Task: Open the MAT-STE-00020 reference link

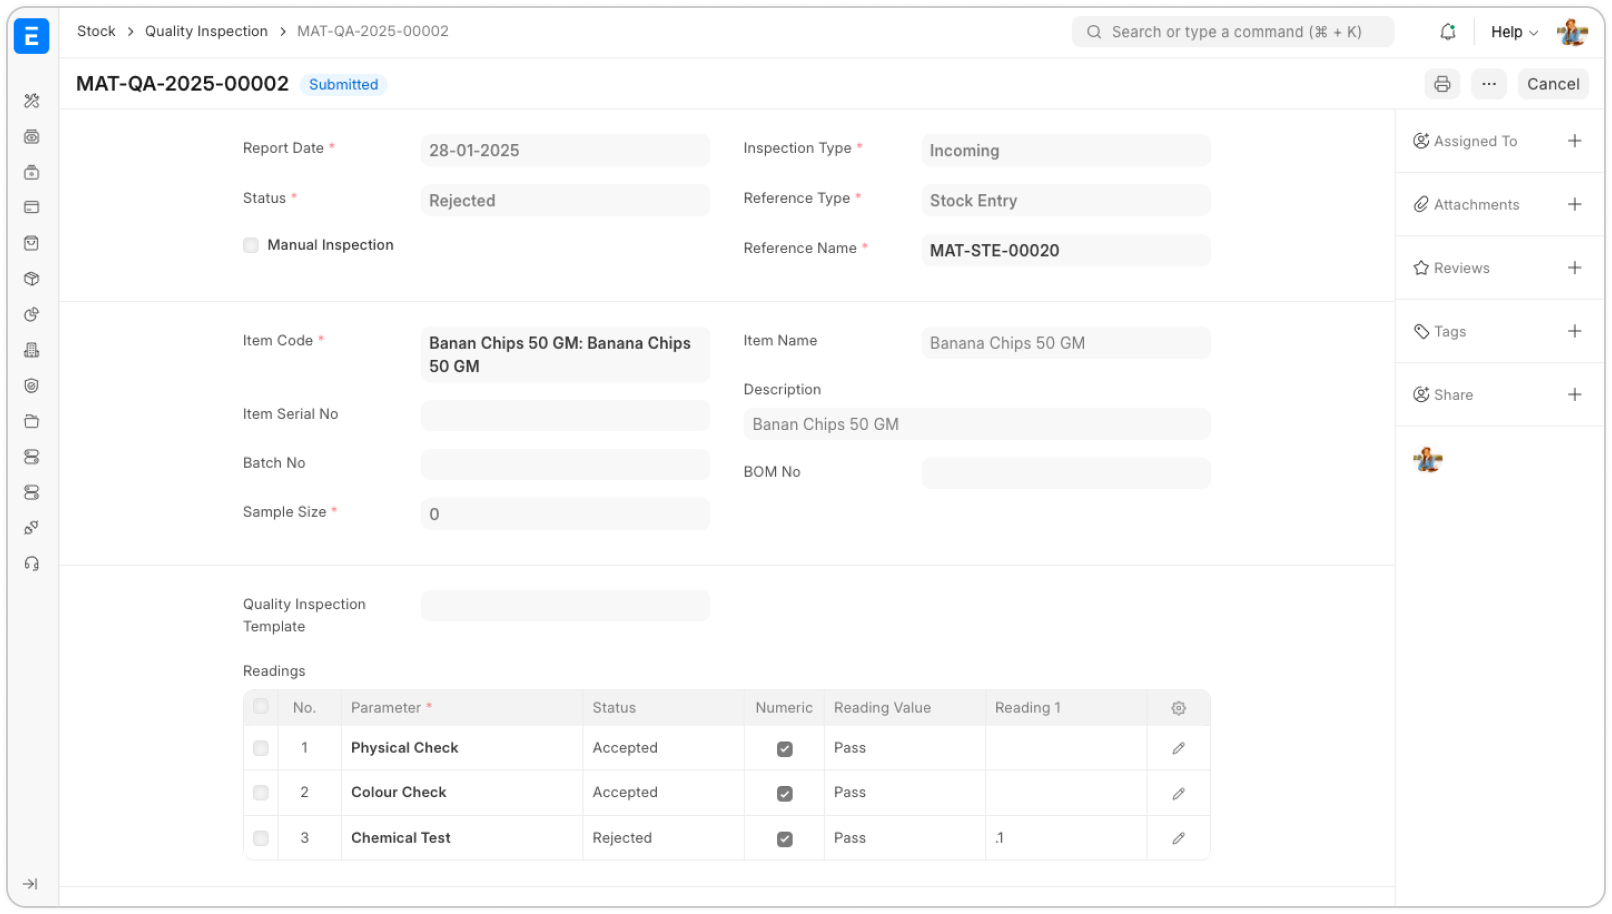Action: pos(994,251)
